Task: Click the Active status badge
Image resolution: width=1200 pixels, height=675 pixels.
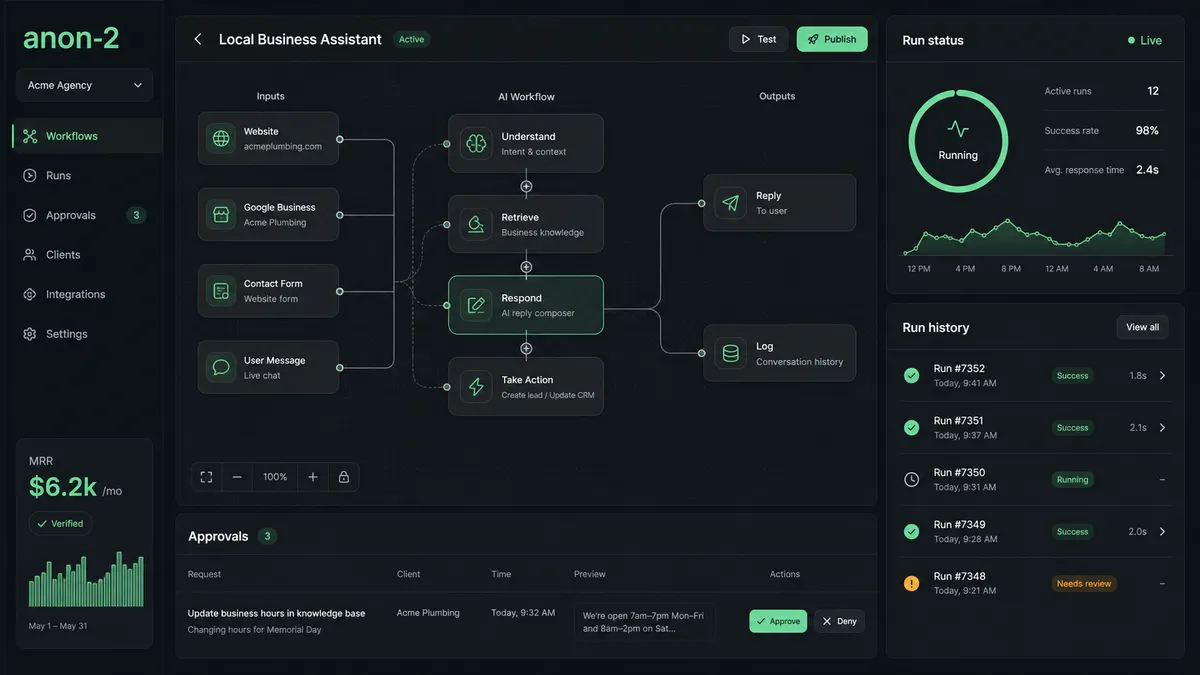Action: coord(412,39)
